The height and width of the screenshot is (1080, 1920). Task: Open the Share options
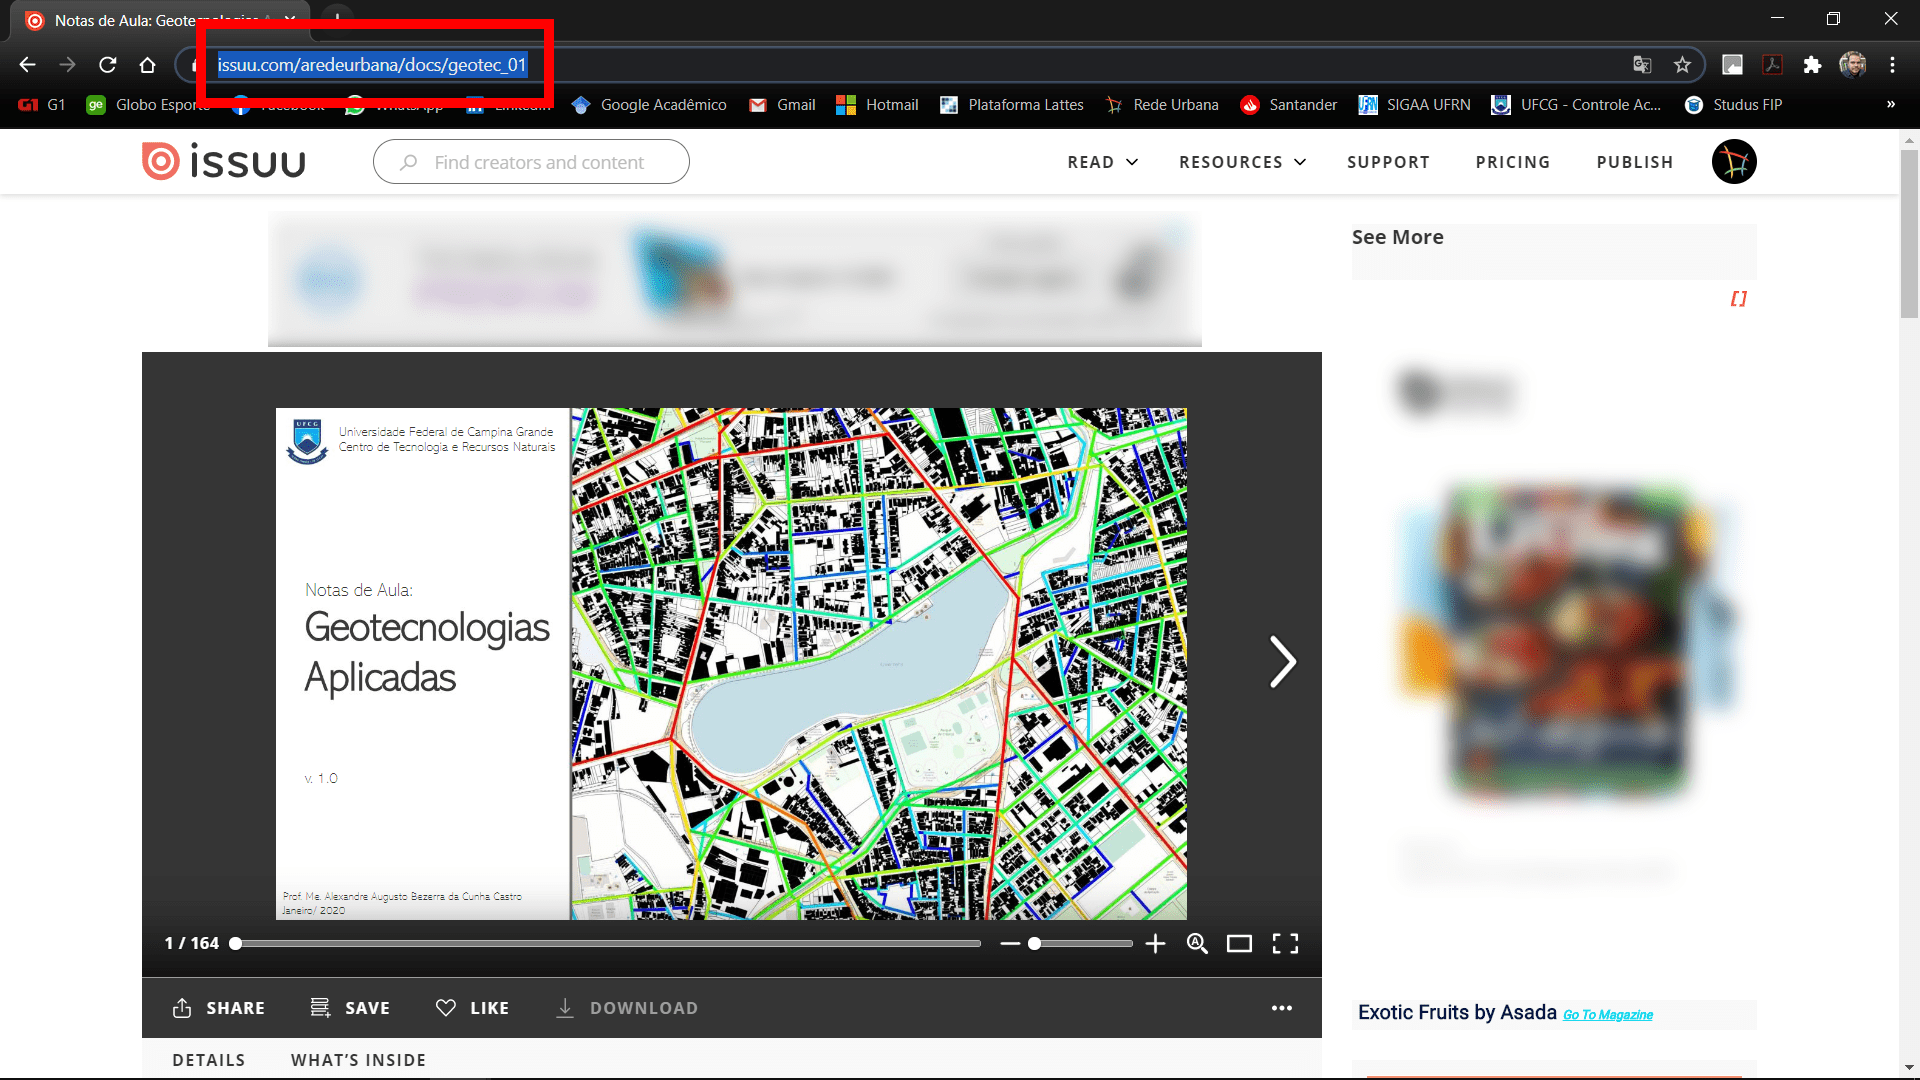218,1008
